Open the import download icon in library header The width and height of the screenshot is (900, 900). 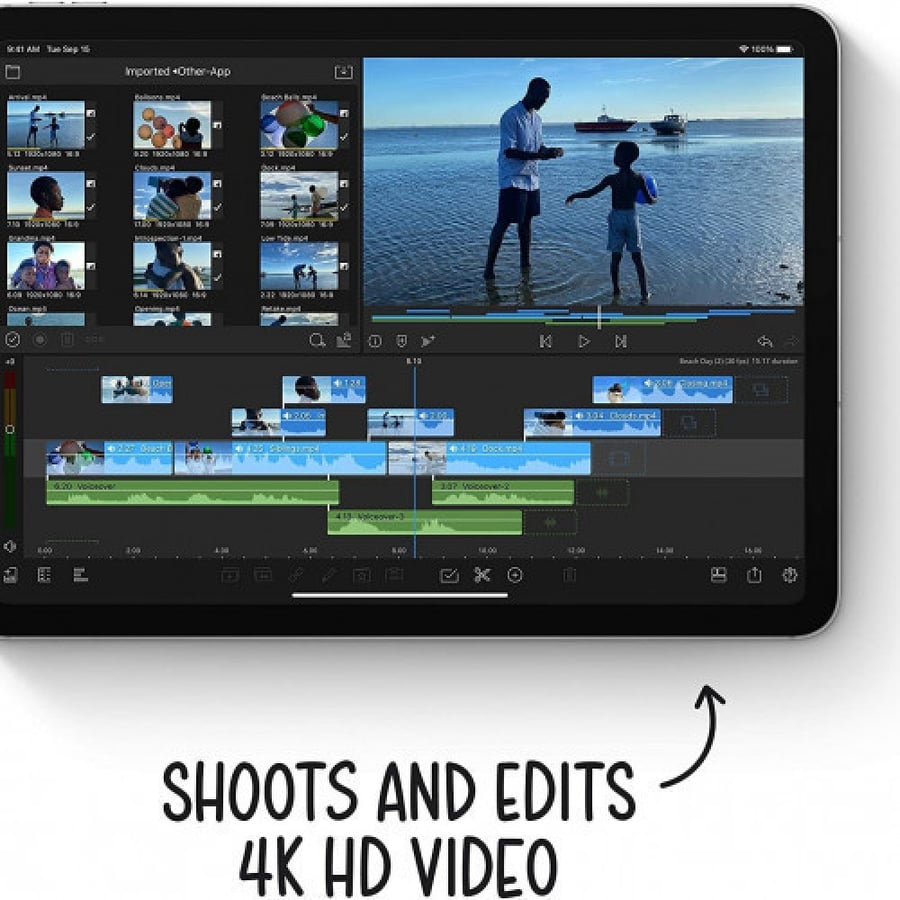click(x=343, y=72)
